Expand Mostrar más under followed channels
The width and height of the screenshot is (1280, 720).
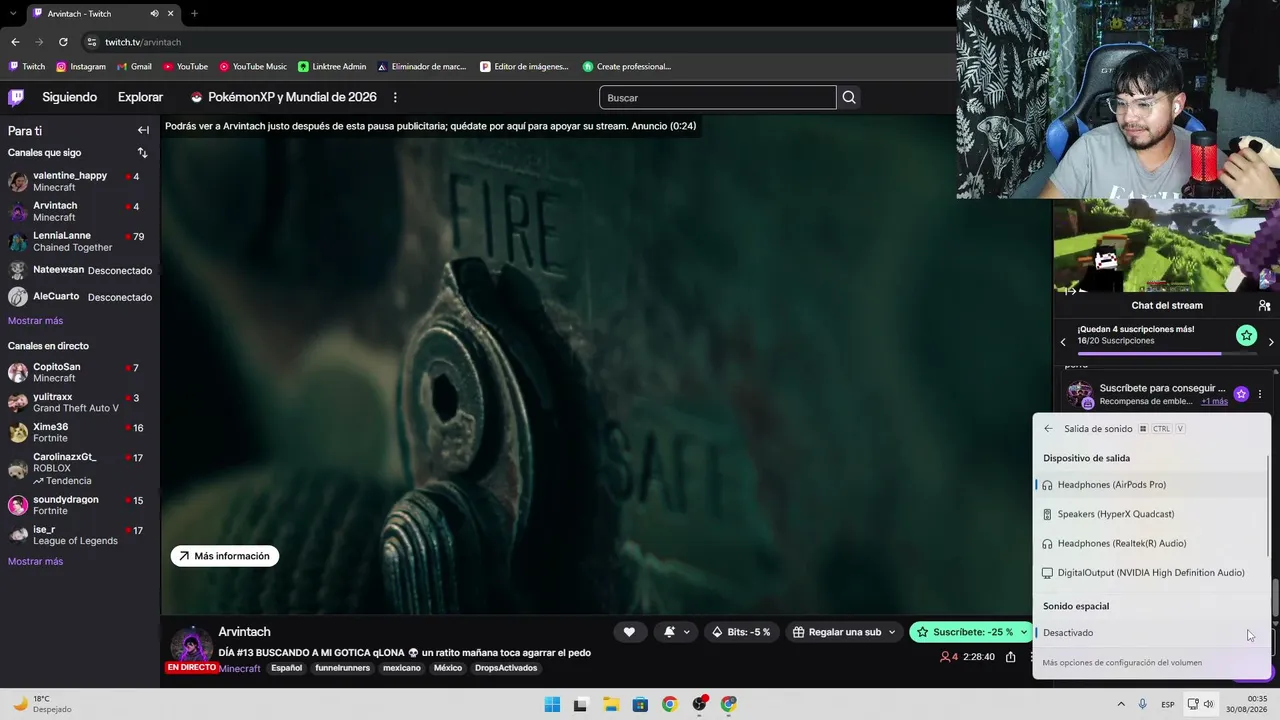(35, 321)
